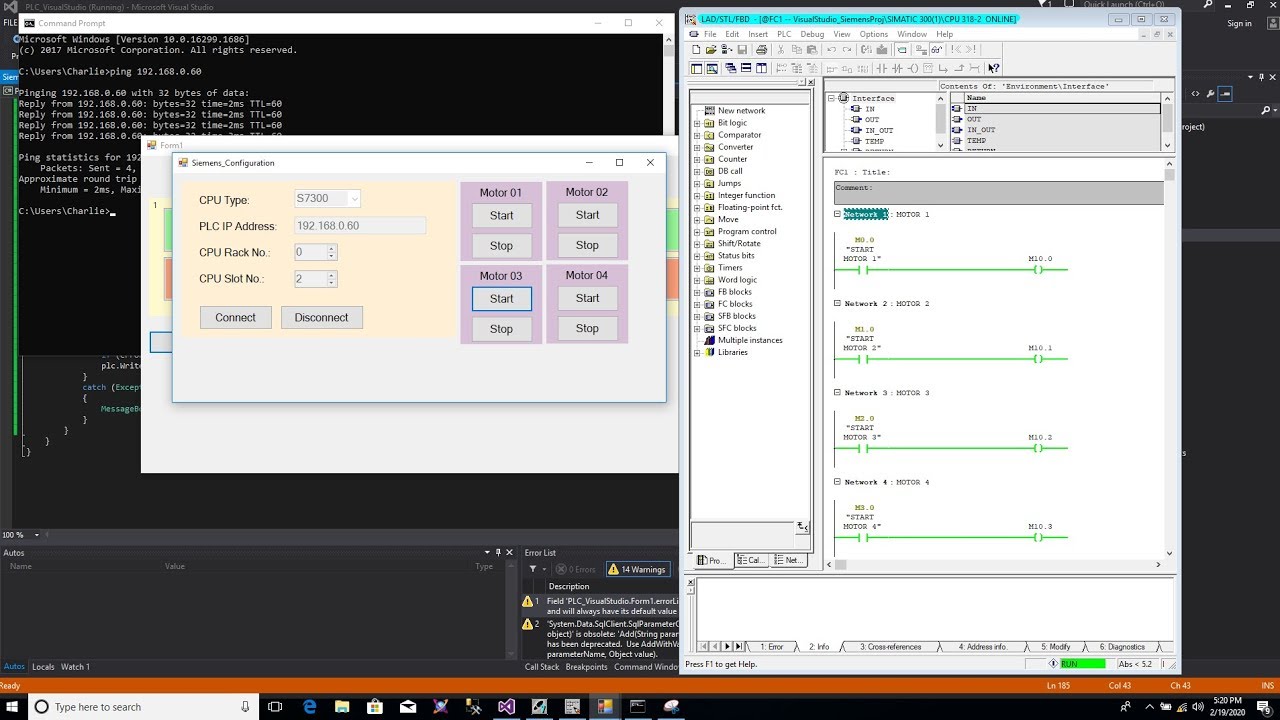This screenshot has width=1280, height=720.
Task: Click the Task View taskbar icon
Action: 277,706
